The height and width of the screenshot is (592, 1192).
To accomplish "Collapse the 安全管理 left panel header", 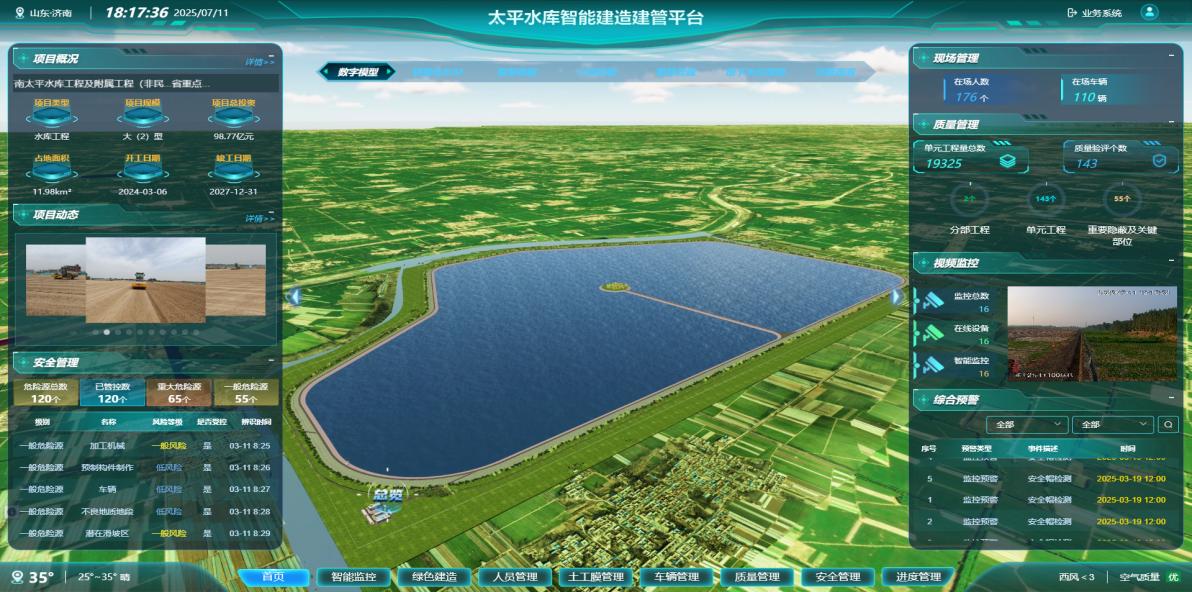I will click(x=269, y=360).
